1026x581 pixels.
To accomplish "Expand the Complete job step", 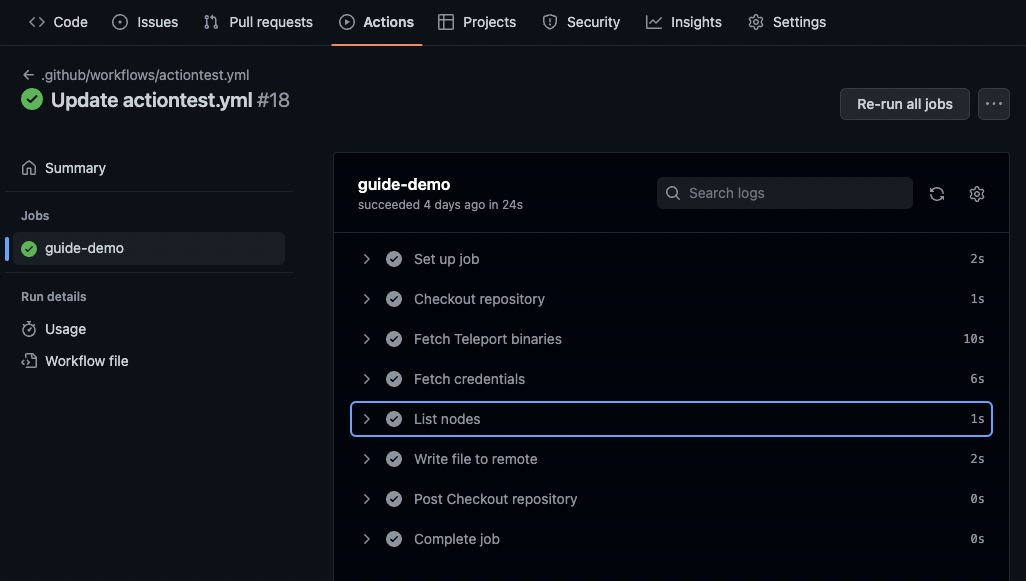I will click(x=367, y=538).
